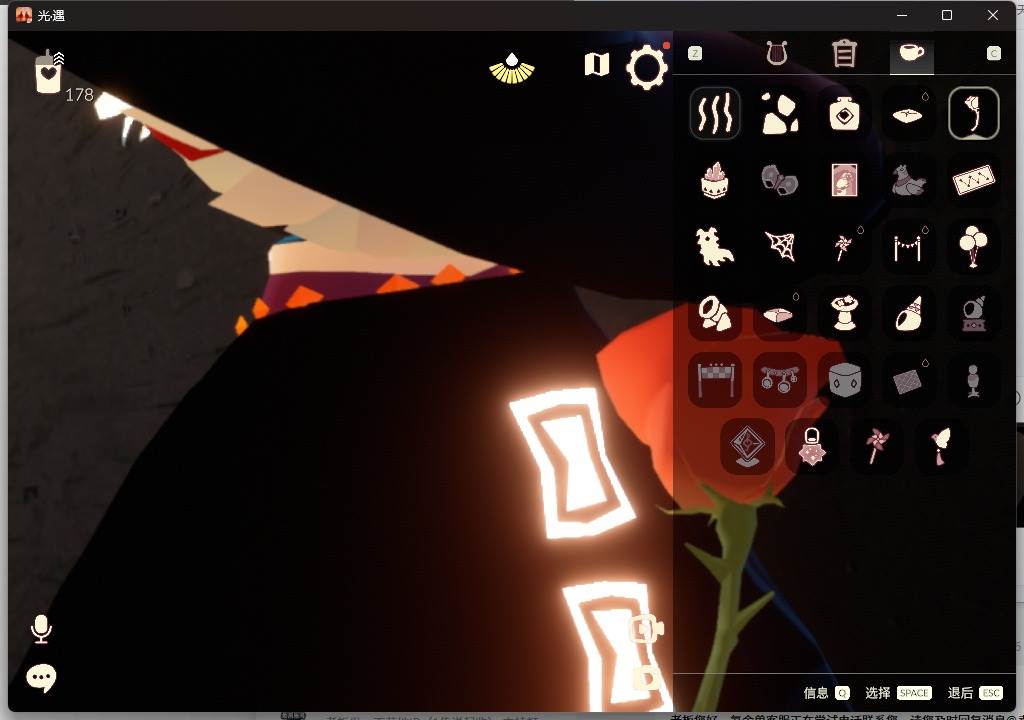
Task: Select the stones pile prop
Action: pos(779,113)
